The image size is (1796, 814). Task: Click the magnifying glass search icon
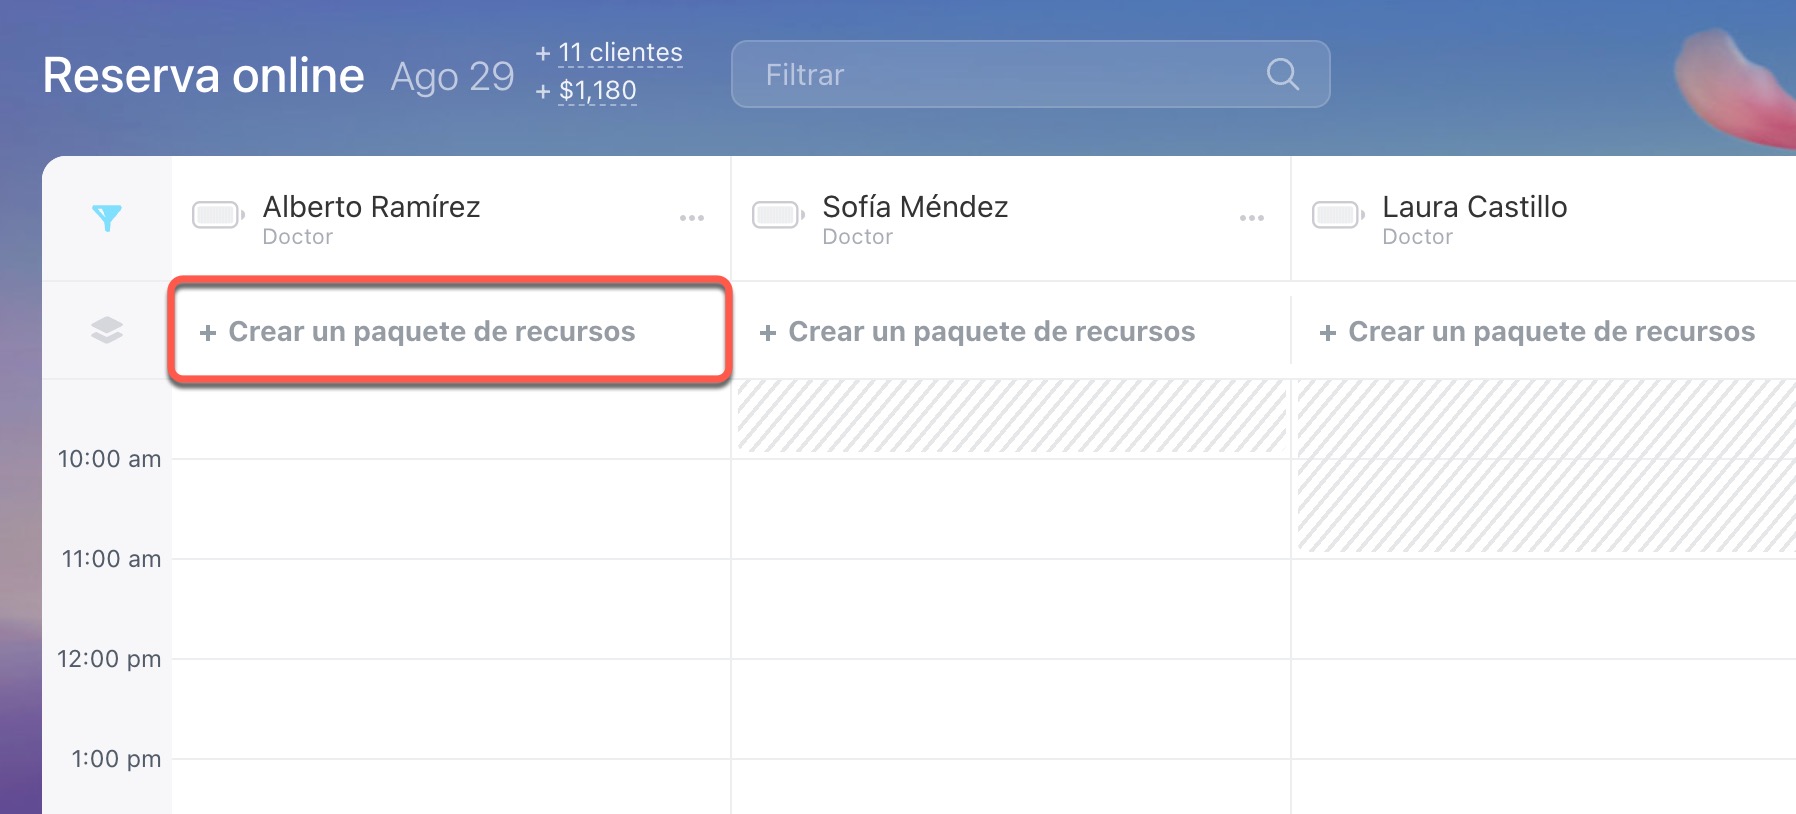(x=1282, y=74)
